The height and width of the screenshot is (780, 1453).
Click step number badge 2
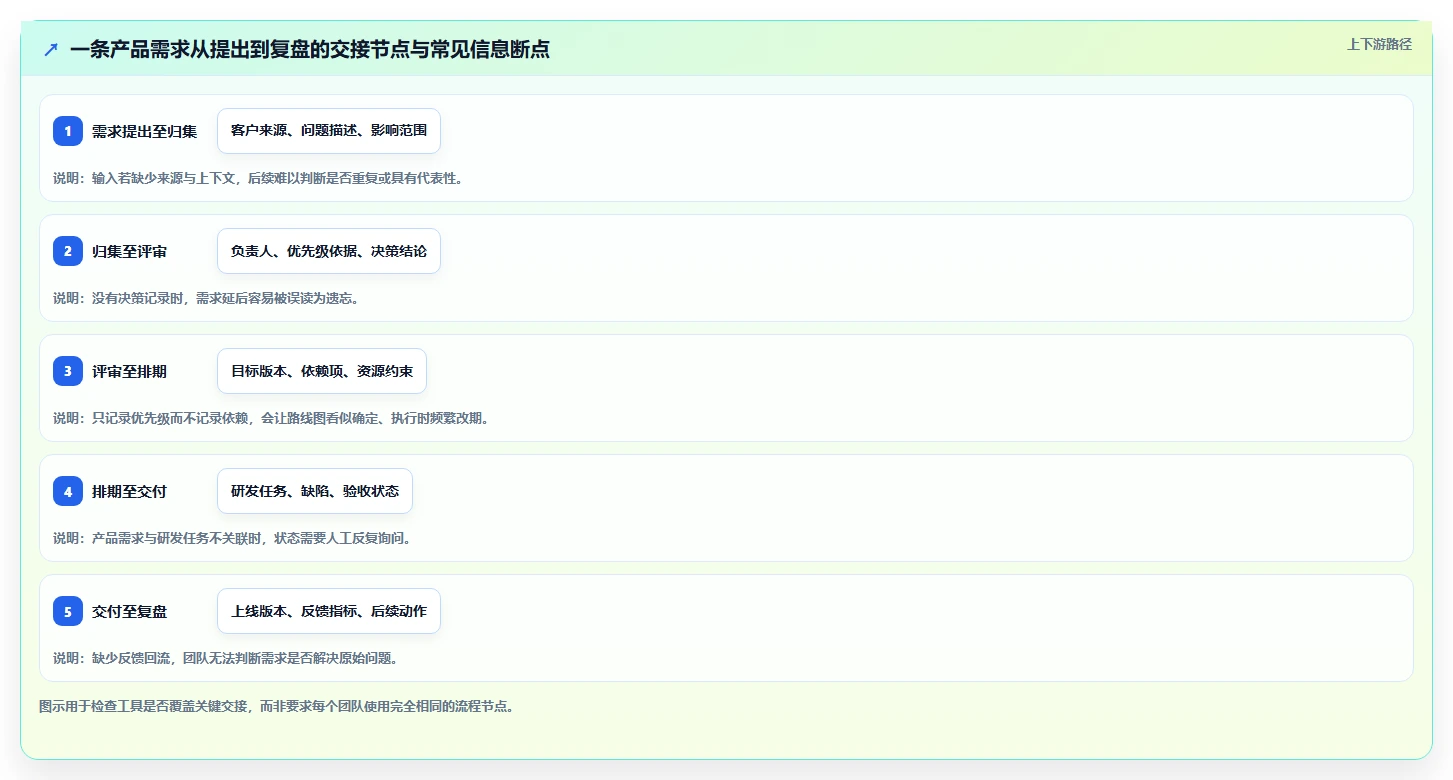(x=68, y=251)
